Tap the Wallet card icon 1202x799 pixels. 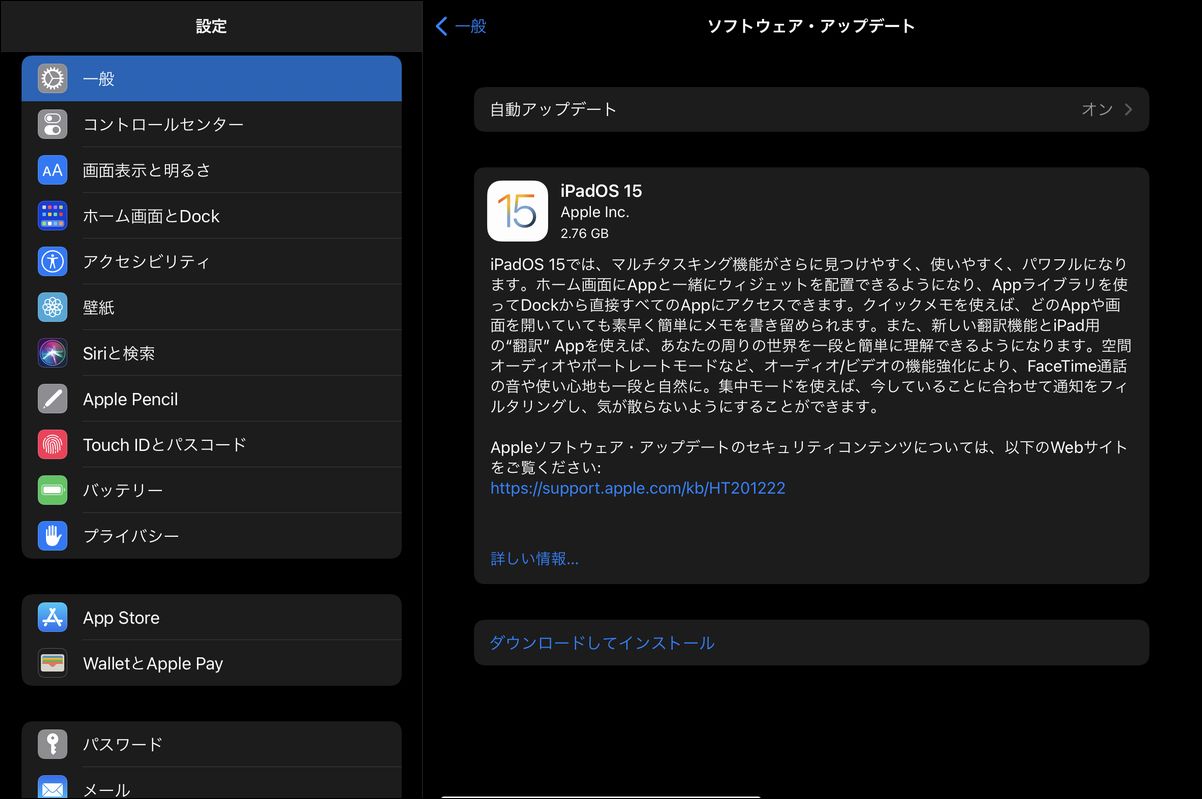[53, 663]
